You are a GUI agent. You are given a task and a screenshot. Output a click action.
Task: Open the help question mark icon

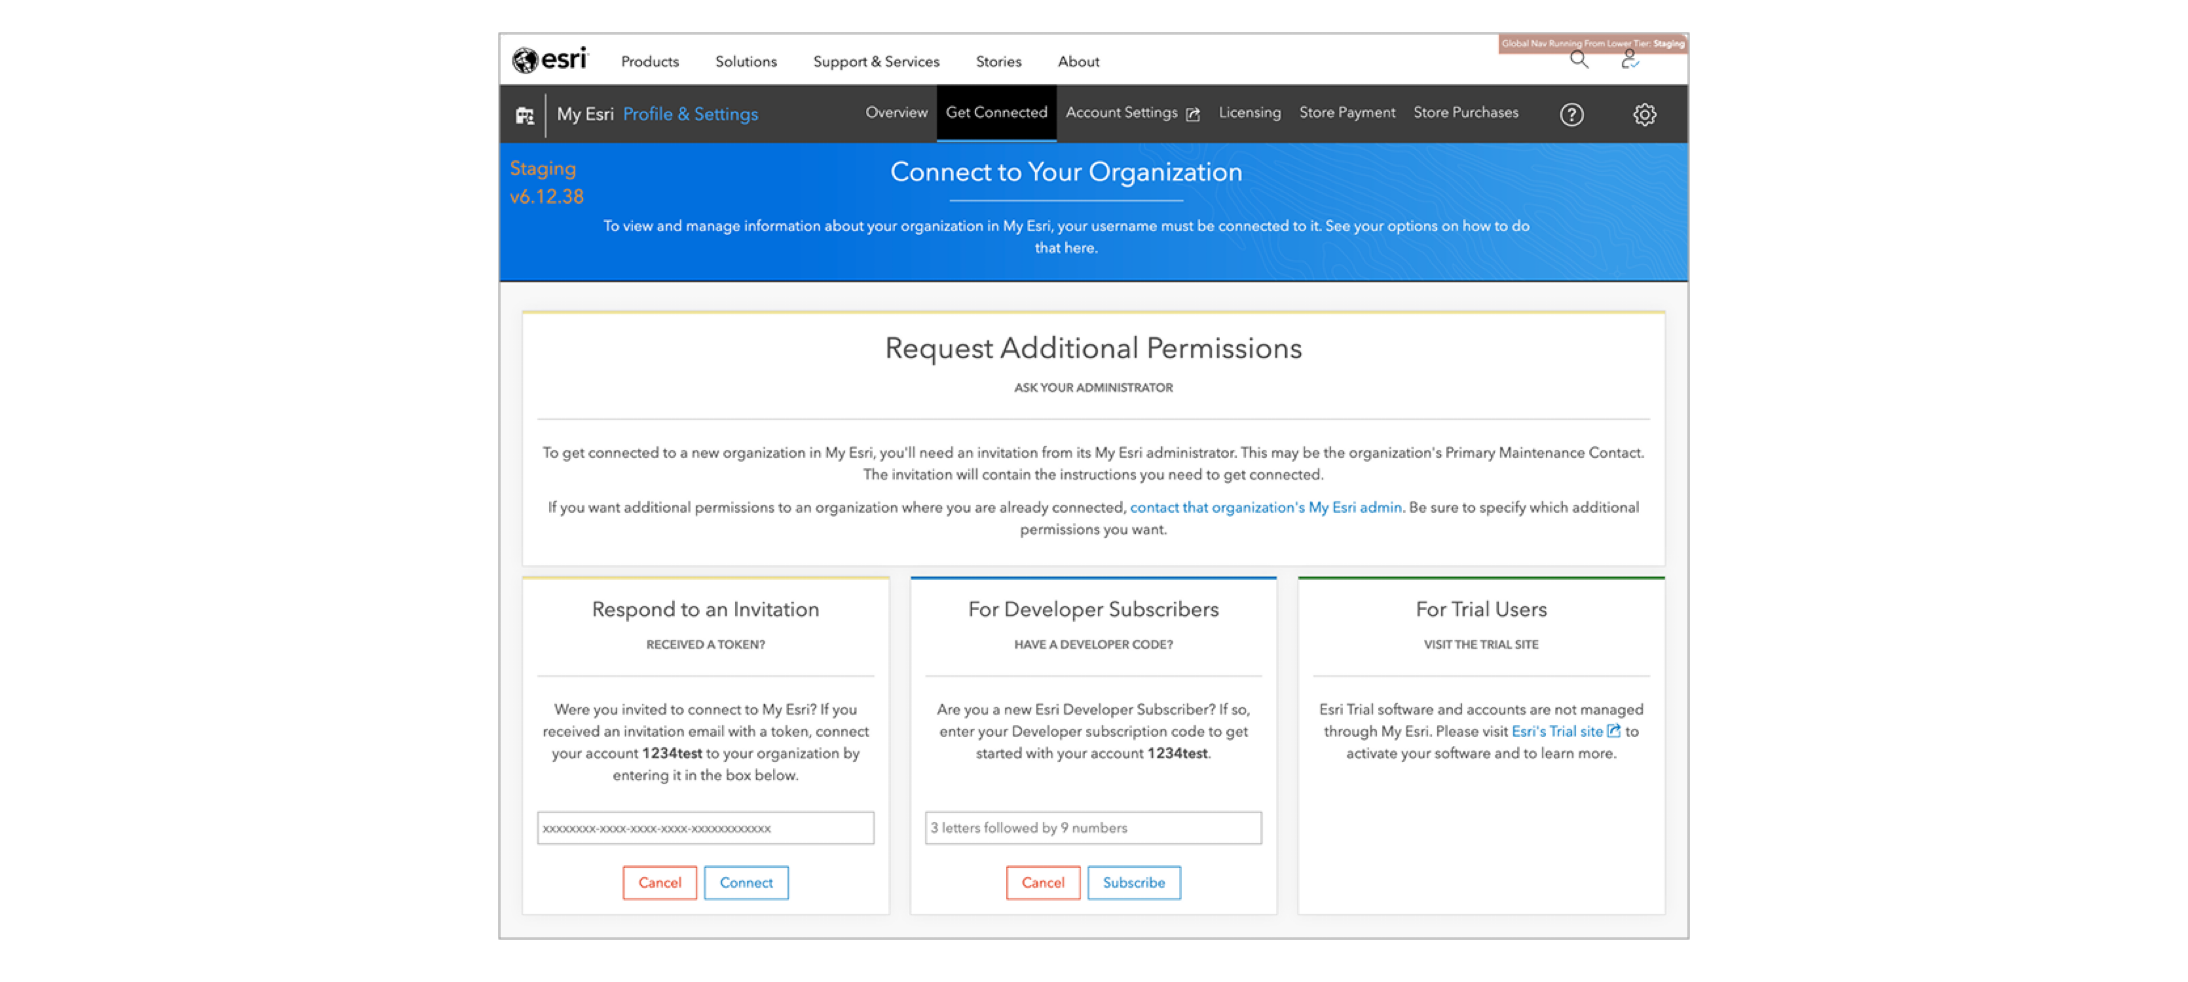(x=1572, y=114)
